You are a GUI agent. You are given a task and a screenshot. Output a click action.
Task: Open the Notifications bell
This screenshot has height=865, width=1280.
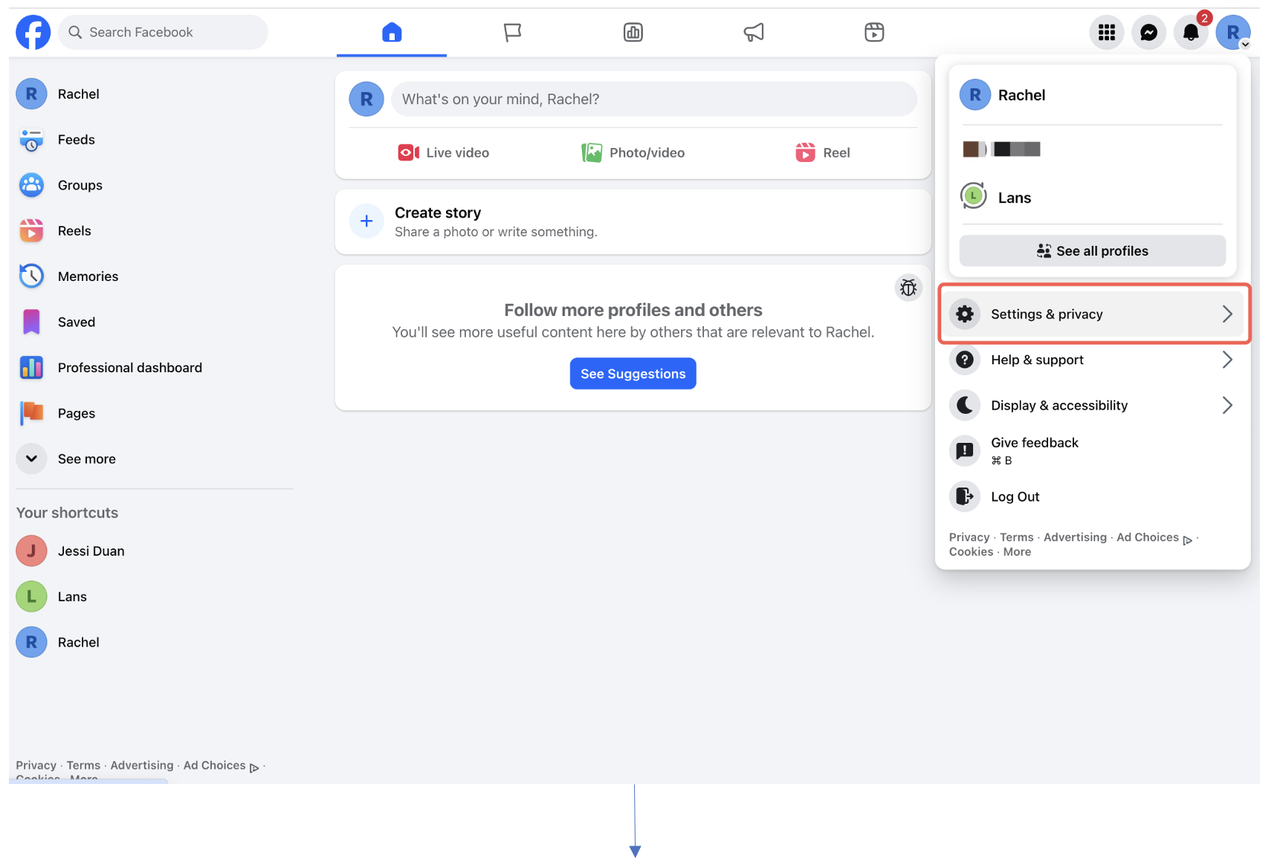(1190, 32)
